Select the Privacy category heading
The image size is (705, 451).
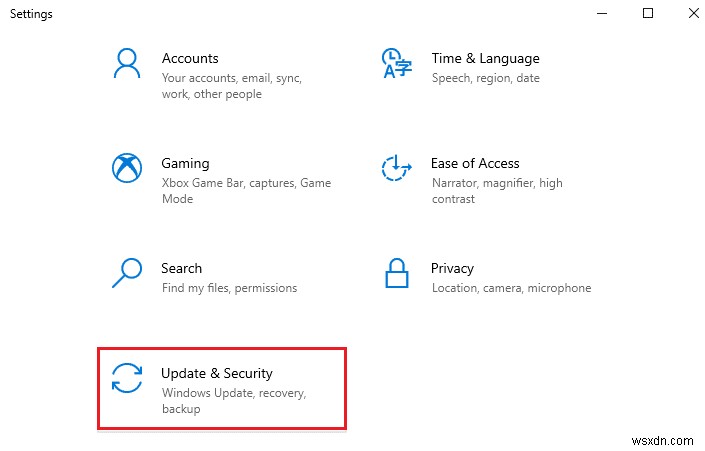[452, 268]
